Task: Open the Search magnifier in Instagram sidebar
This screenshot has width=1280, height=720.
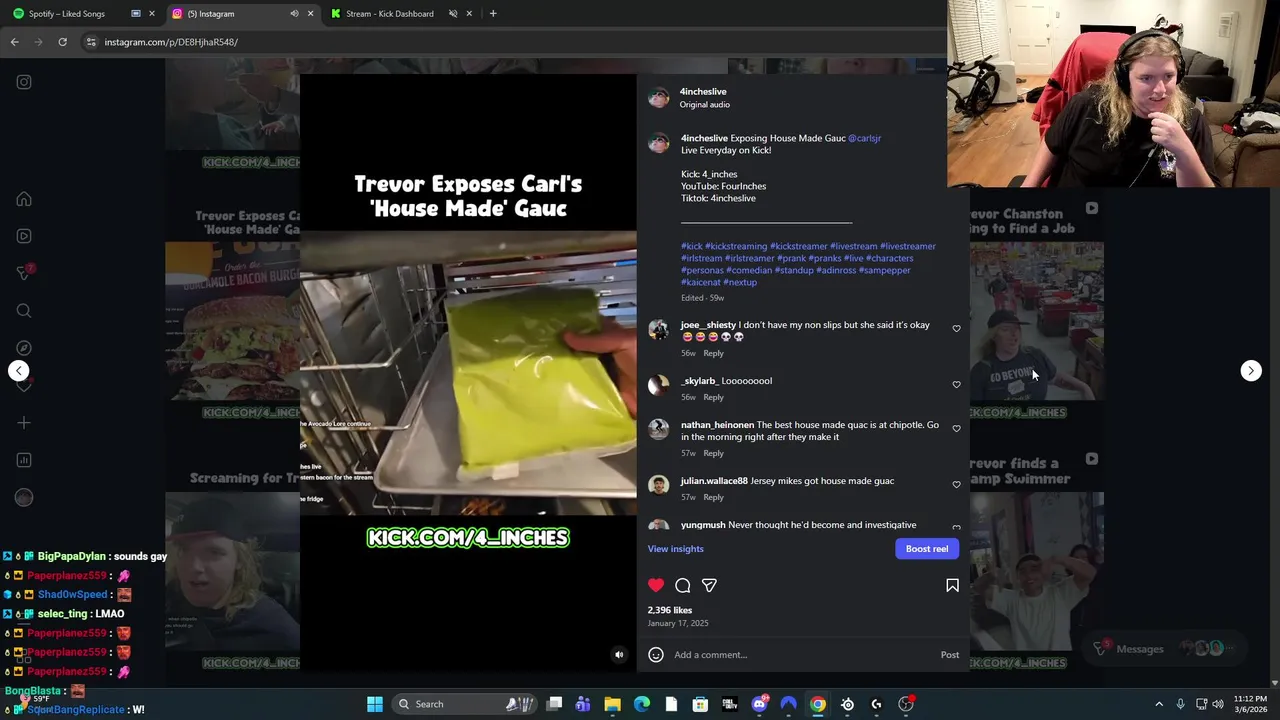Action: point(24,311)
